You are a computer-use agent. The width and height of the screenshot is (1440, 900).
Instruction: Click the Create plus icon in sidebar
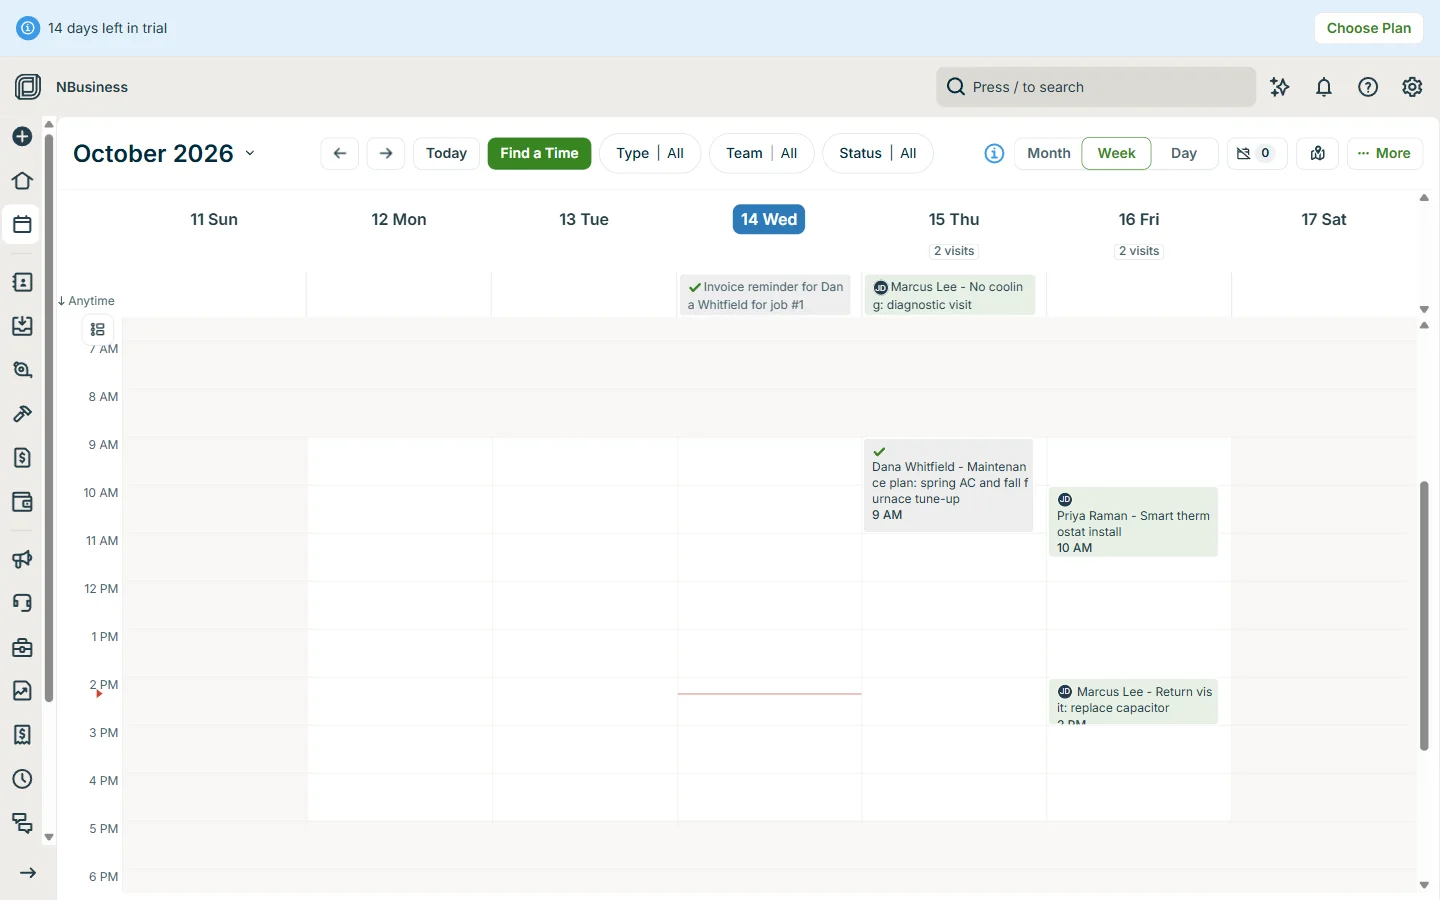[22, 137]
